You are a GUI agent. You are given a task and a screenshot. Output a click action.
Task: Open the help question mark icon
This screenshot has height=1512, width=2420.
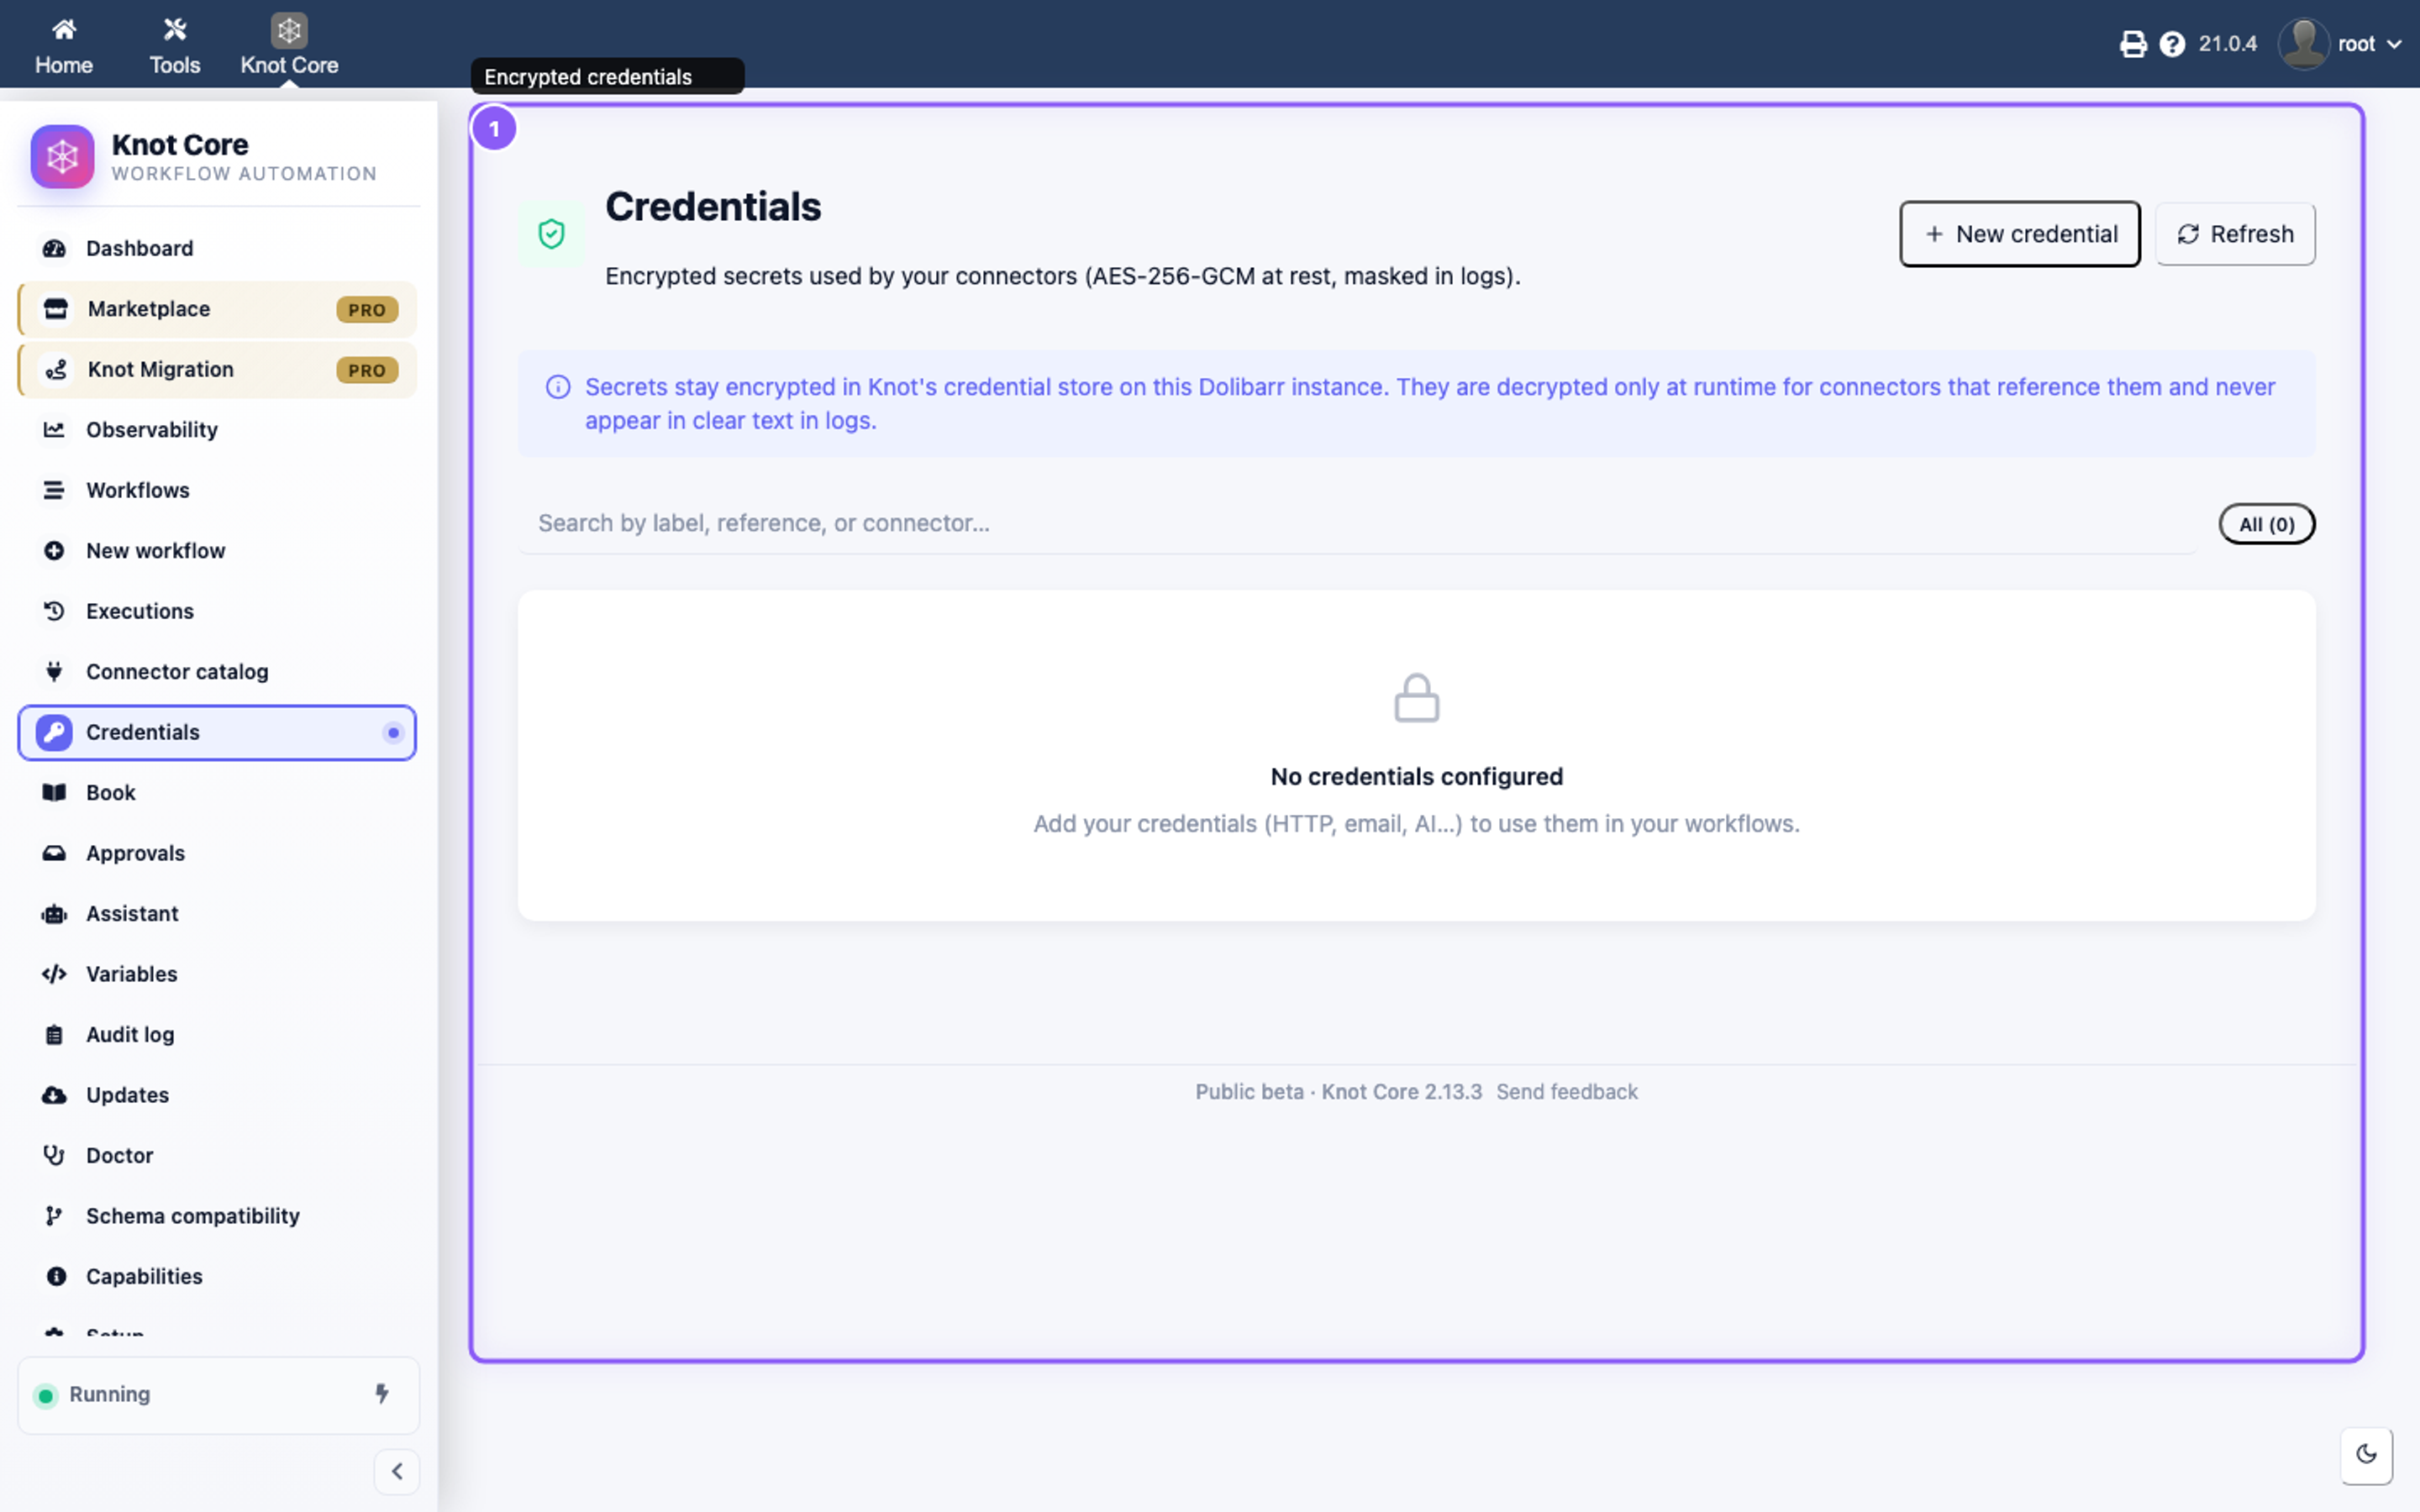tap(2172, 44)
